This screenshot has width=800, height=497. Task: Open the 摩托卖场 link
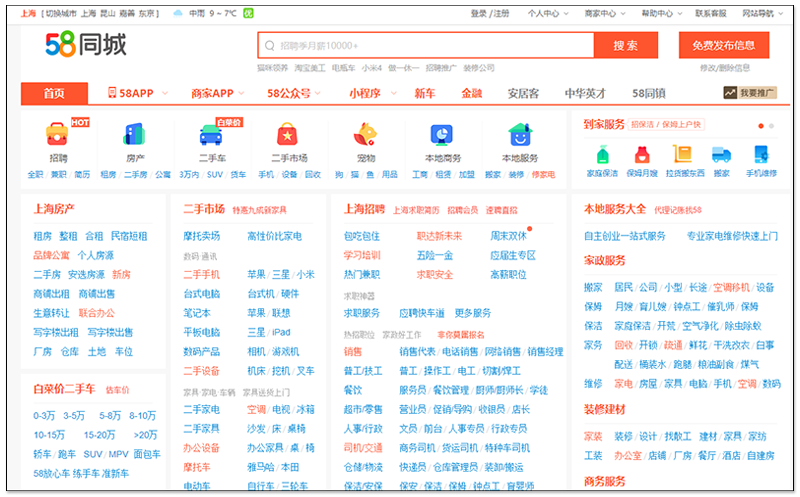[202, 236]
